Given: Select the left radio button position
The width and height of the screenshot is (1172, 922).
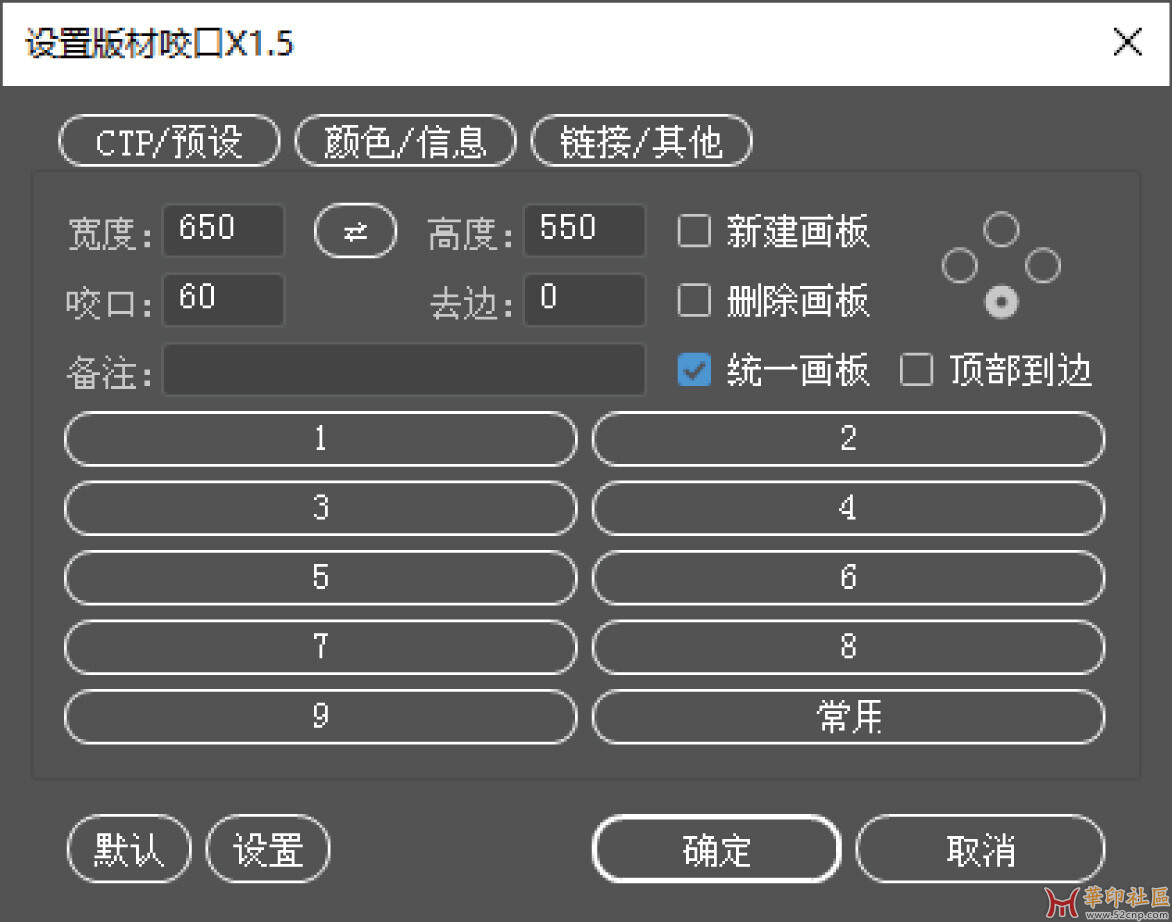Looking at the screenshot, I should pos(960,266).
